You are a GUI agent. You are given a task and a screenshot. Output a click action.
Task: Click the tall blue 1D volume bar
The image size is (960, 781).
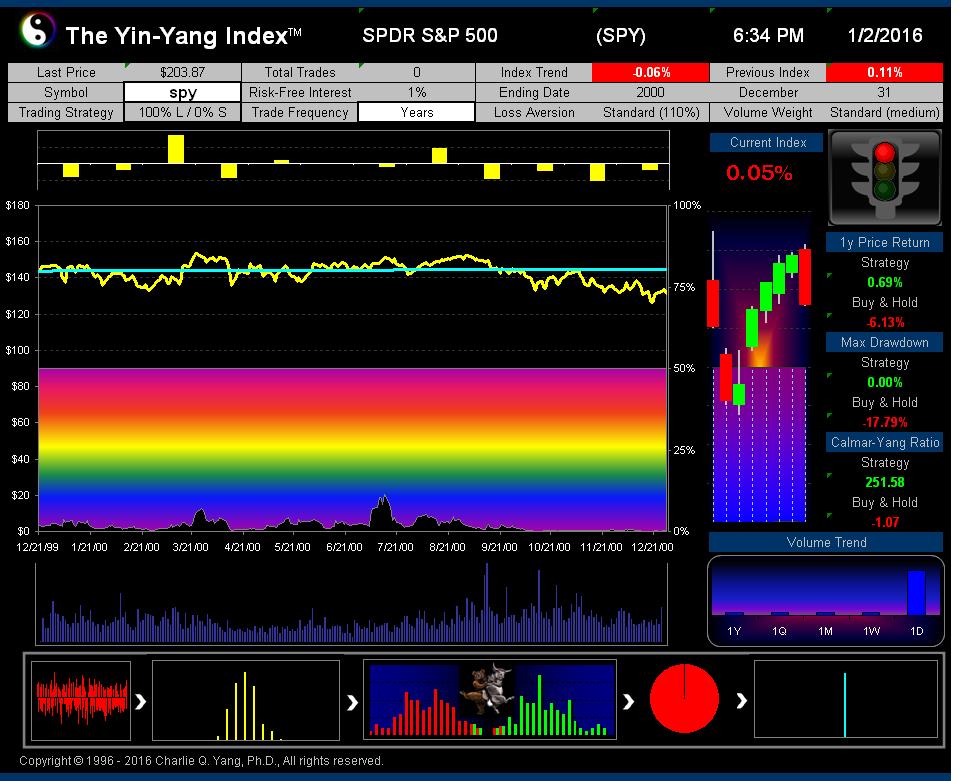click(x=917, y=592)
